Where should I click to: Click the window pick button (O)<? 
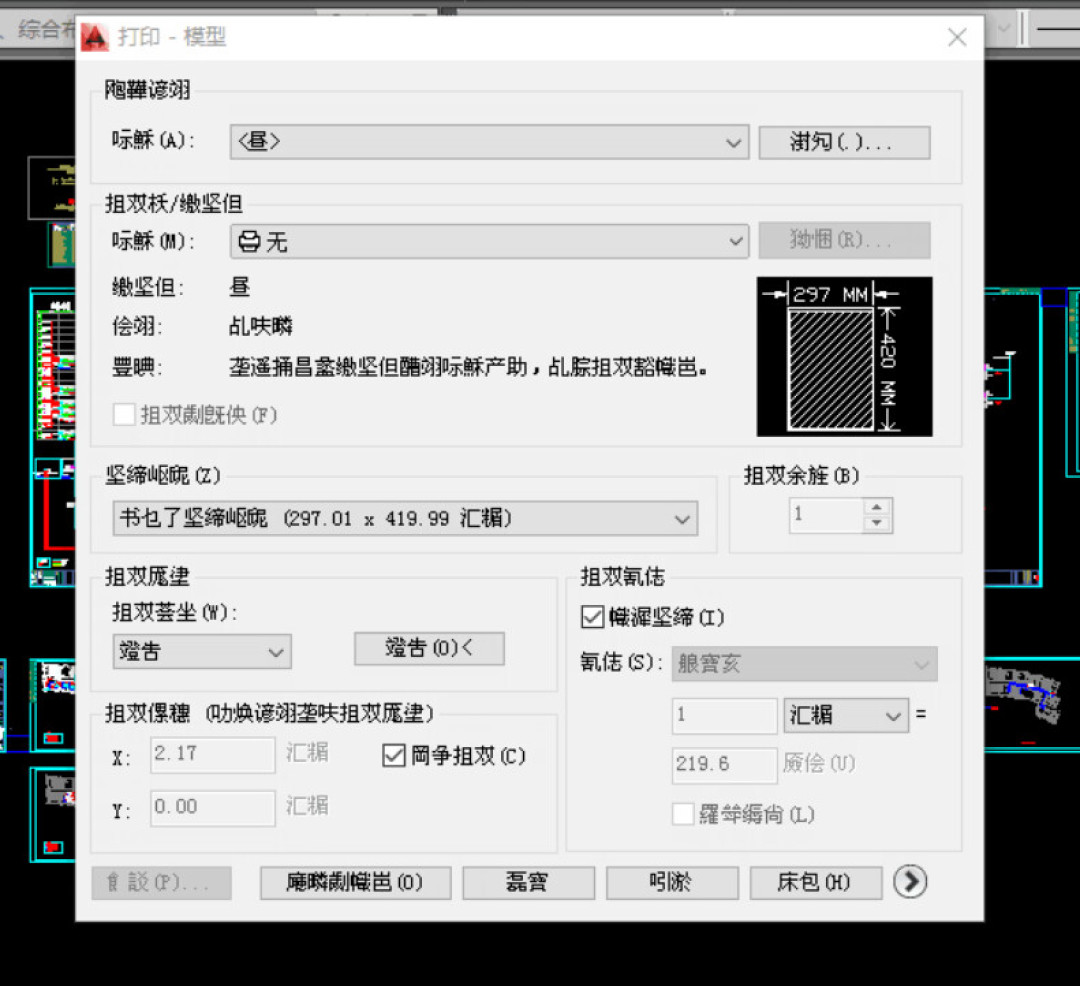click(x=429, y=649)
